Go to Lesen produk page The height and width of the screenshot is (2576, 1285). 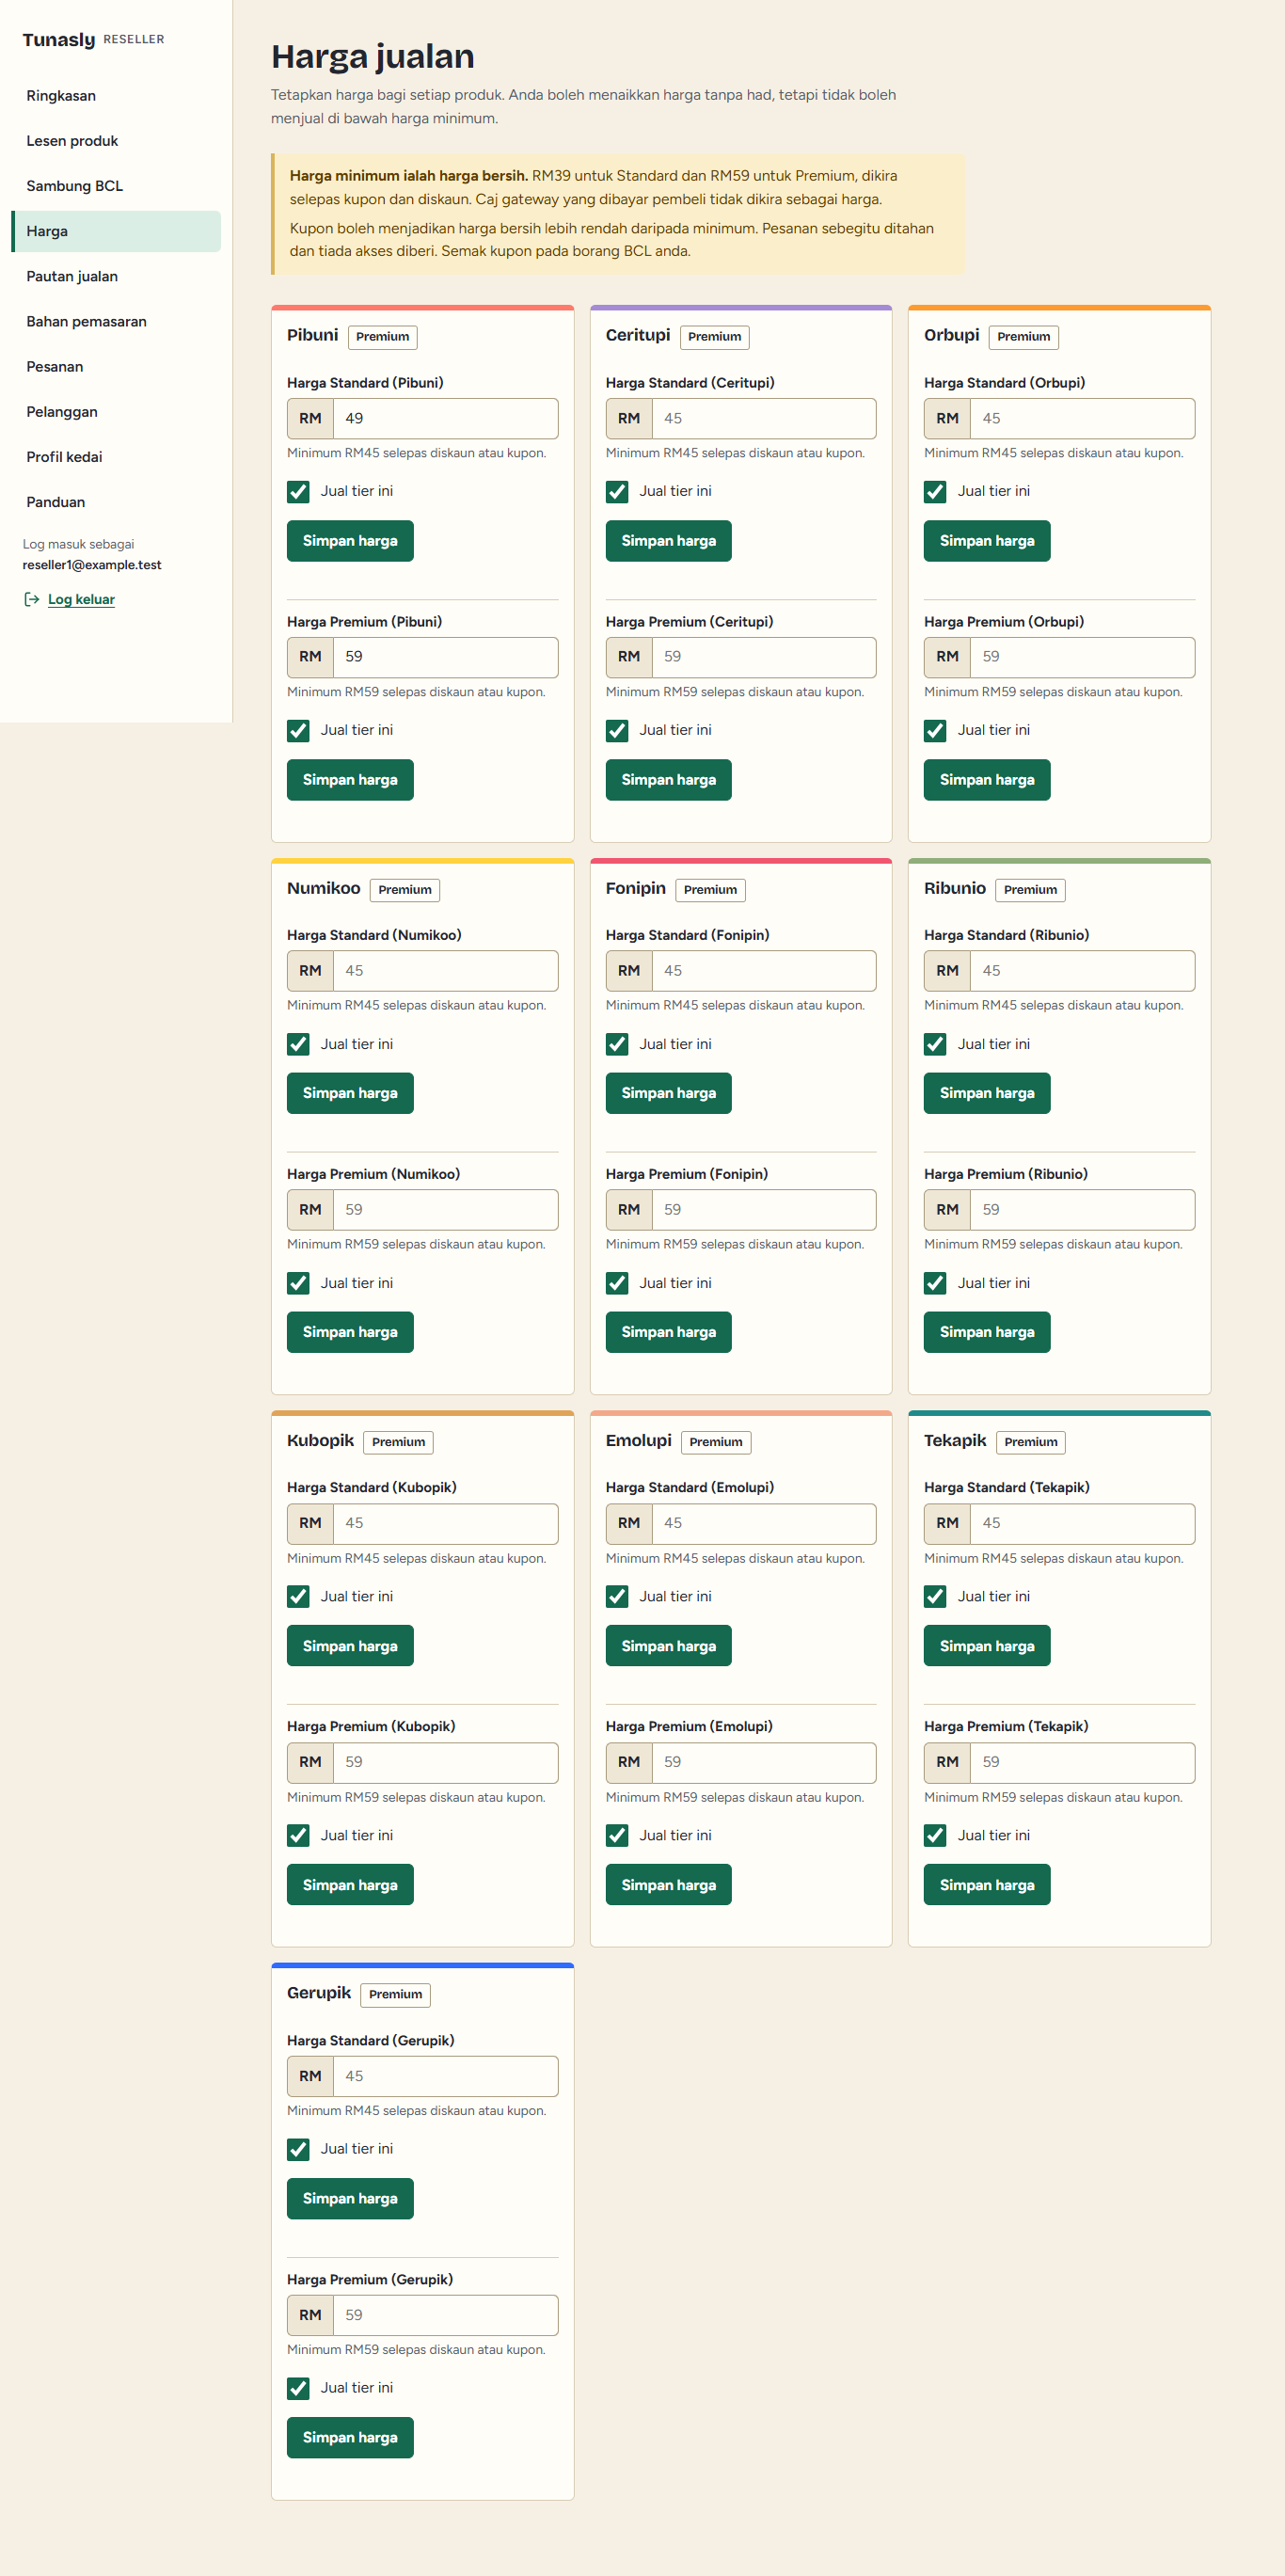(116, 141)
